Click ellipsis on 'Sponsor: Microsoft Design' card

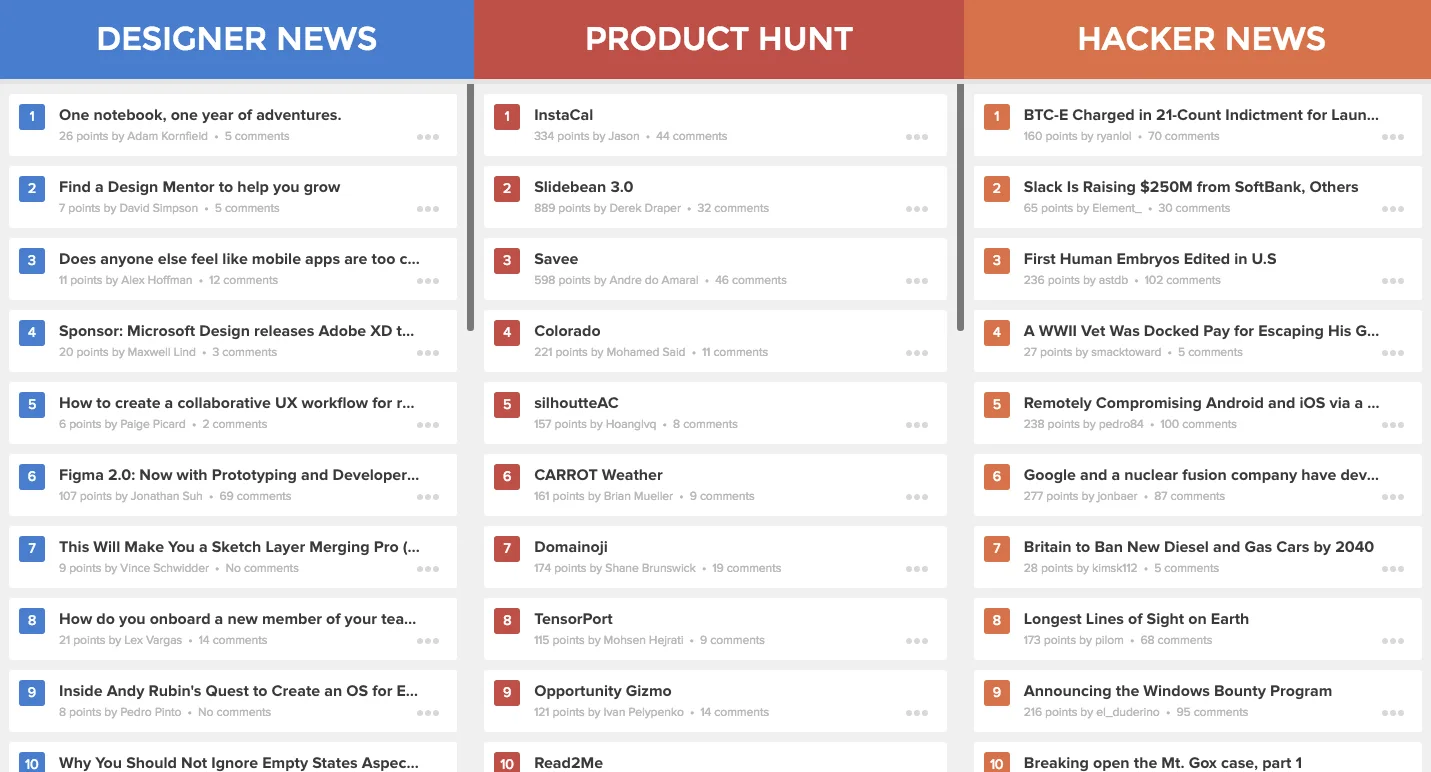point(428,353)
